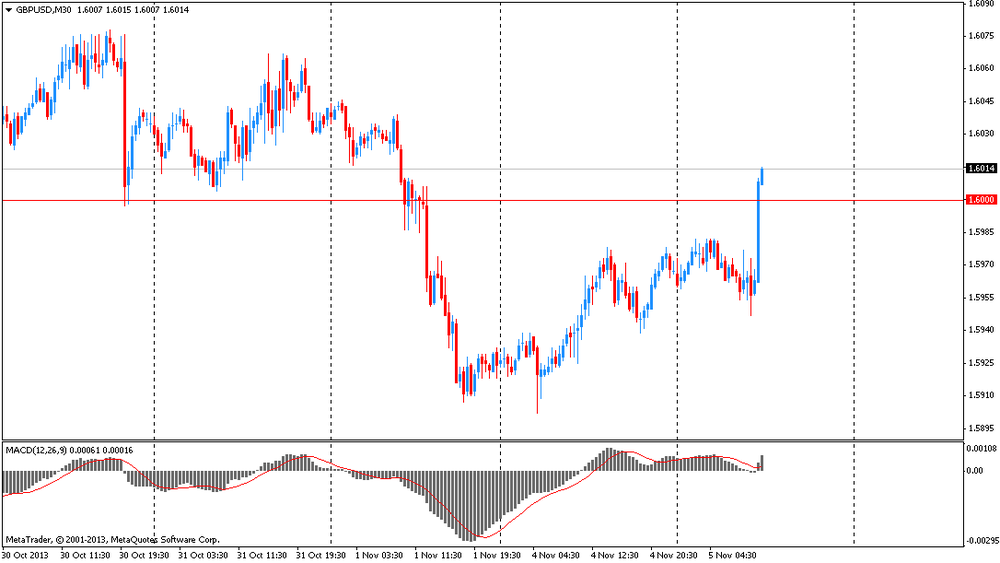The width and height of the screenshot is (1000, 563).
Task: Click the 5 Nov 04:30 time label
Action: (x=735, y=553)
